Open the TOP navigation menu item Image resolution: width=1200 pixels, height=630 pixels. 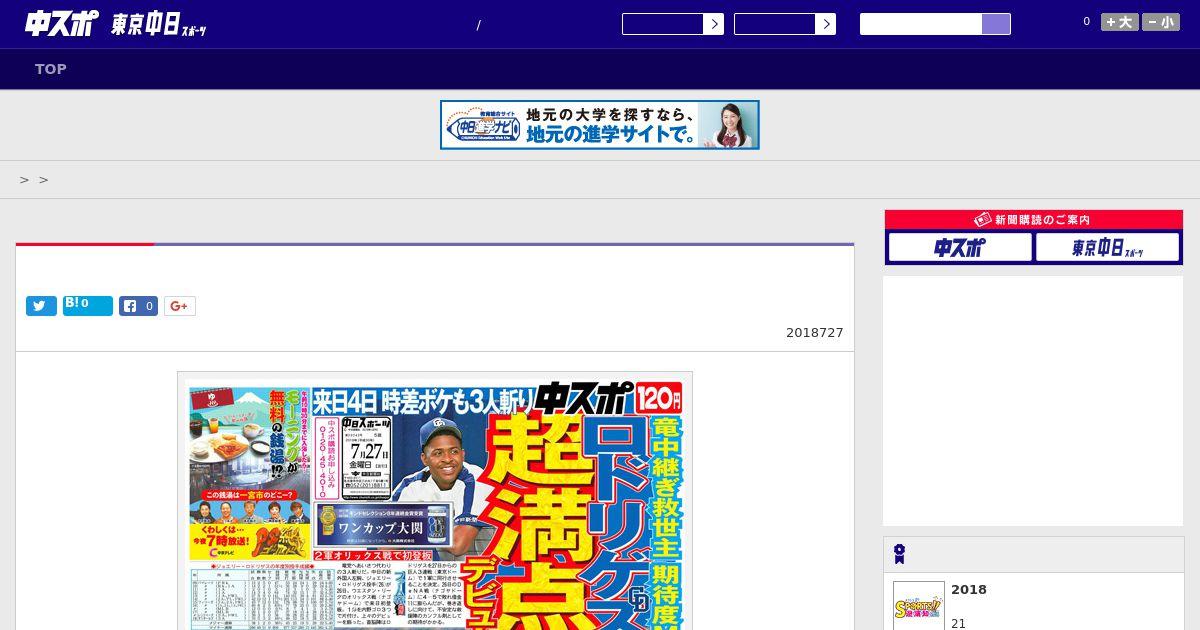[x=51, y=69]
